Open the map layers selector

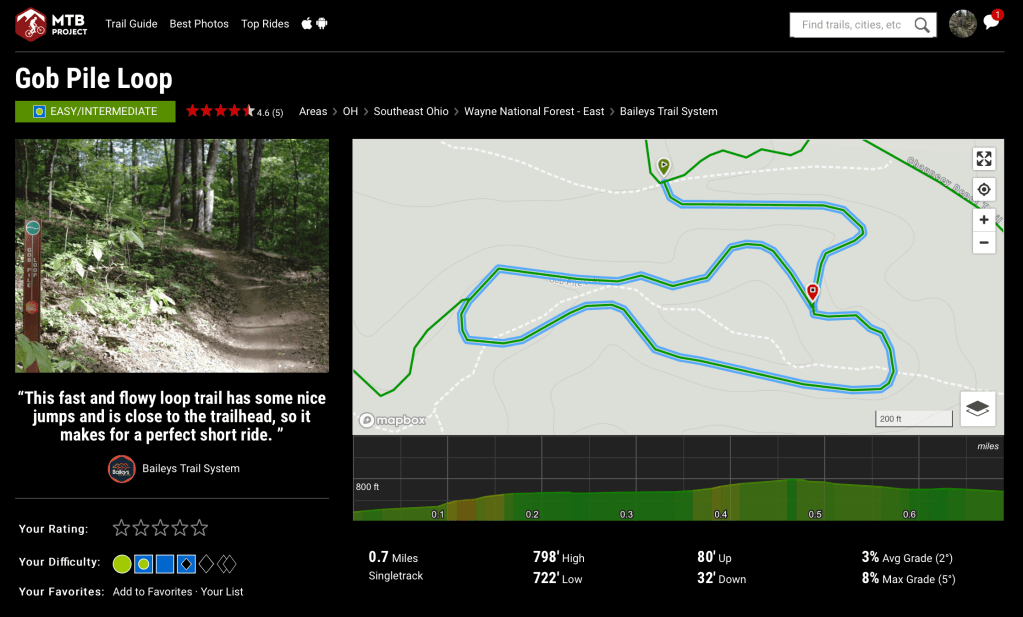(x=978, y=408)
